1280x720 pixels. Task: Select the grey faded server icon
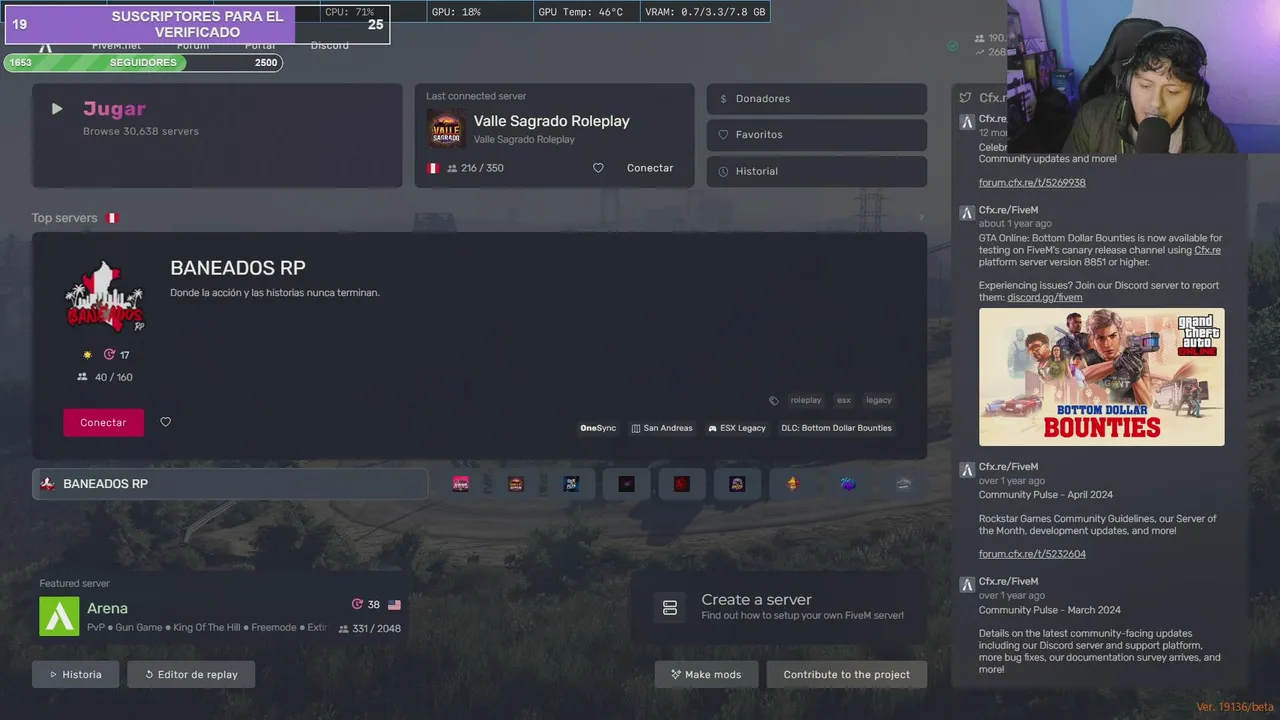(x=904, y=484)
